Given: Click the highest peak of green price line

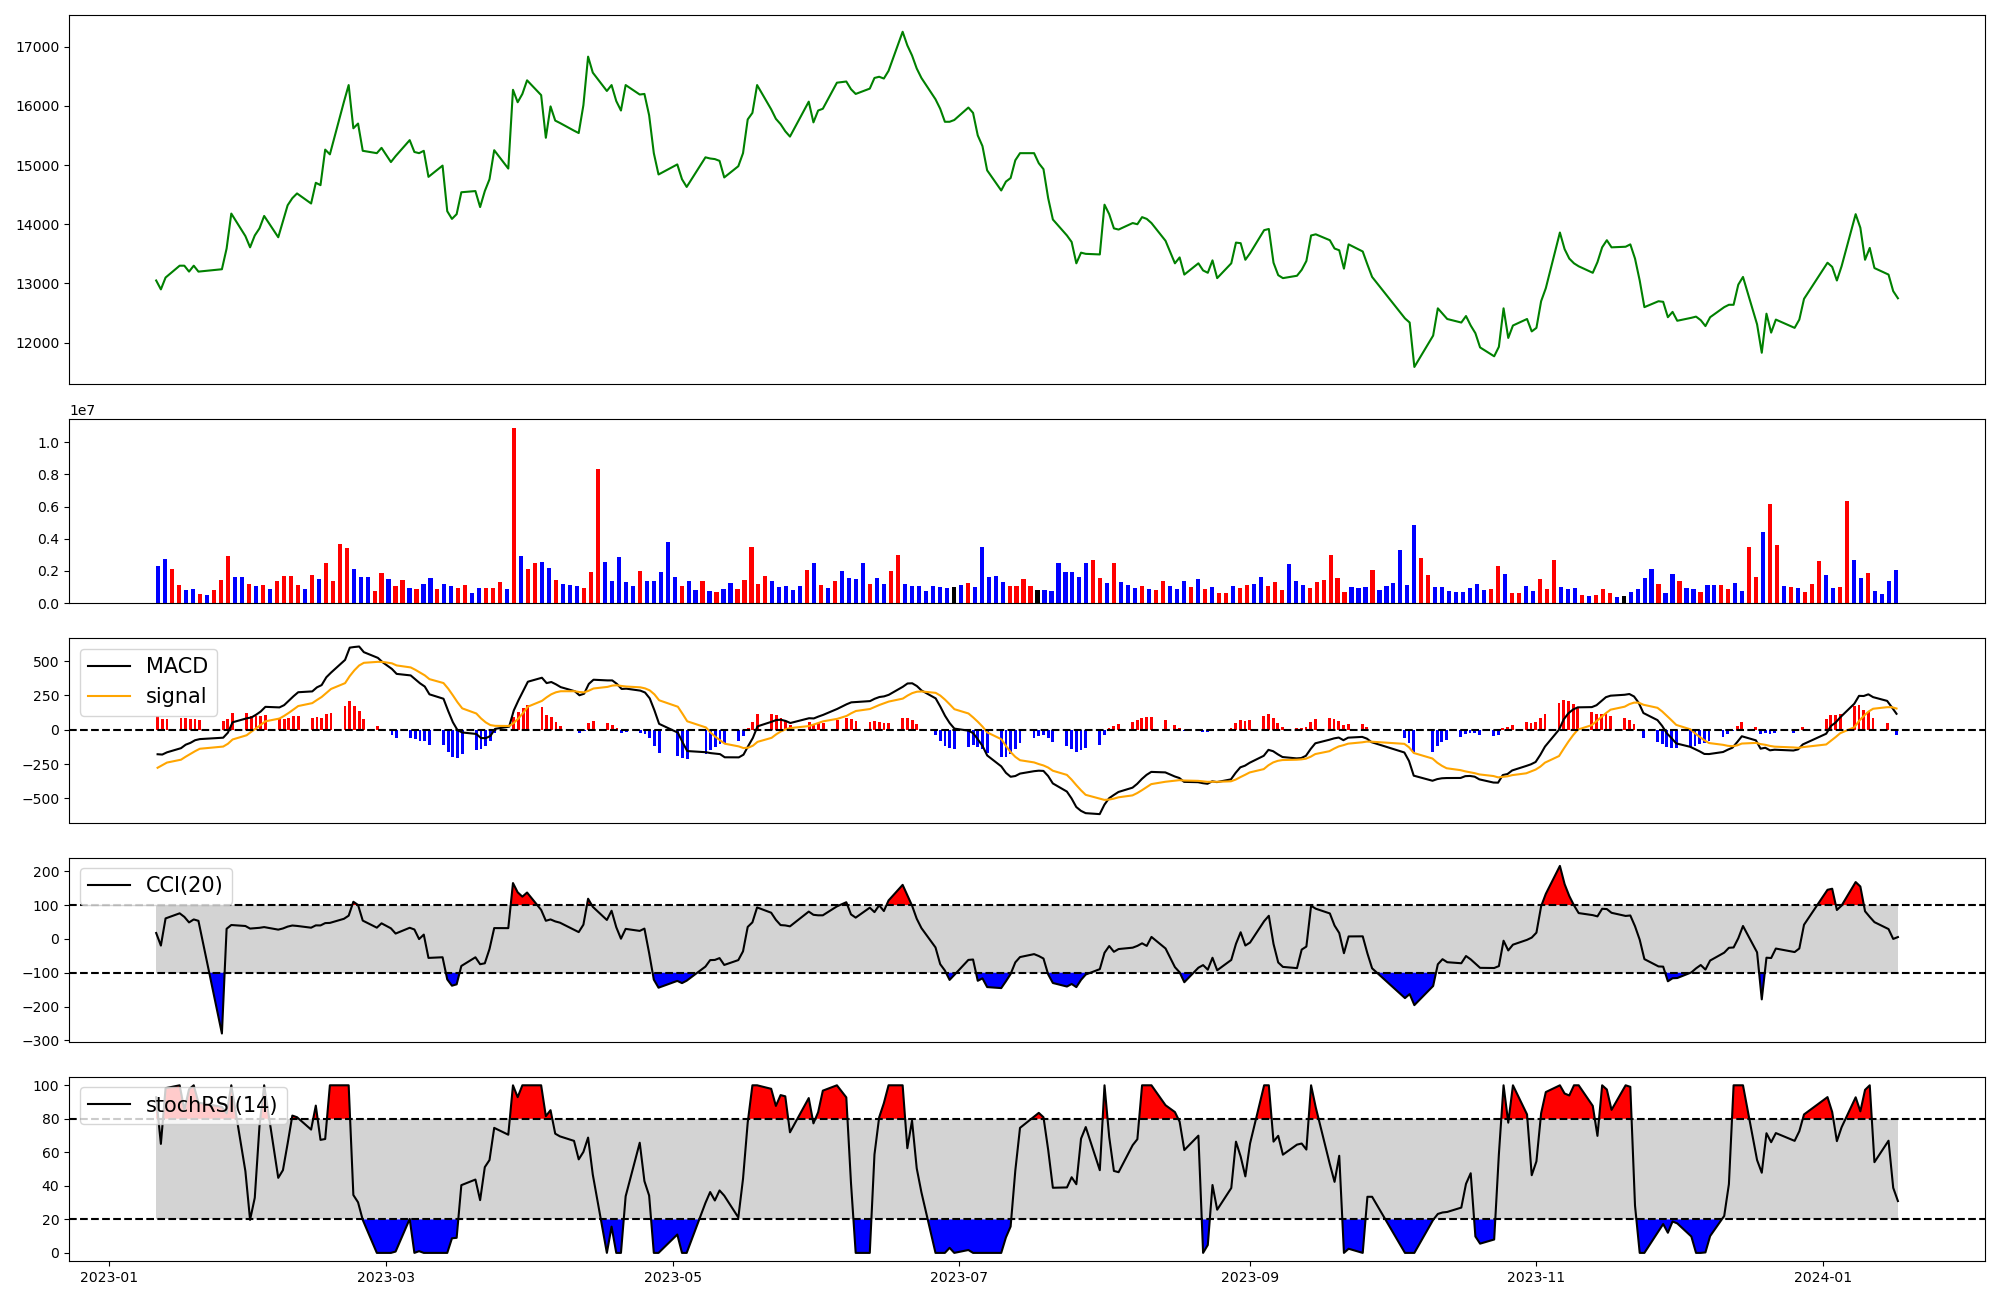Looking at the screenshot, I should tap(902, 32).
